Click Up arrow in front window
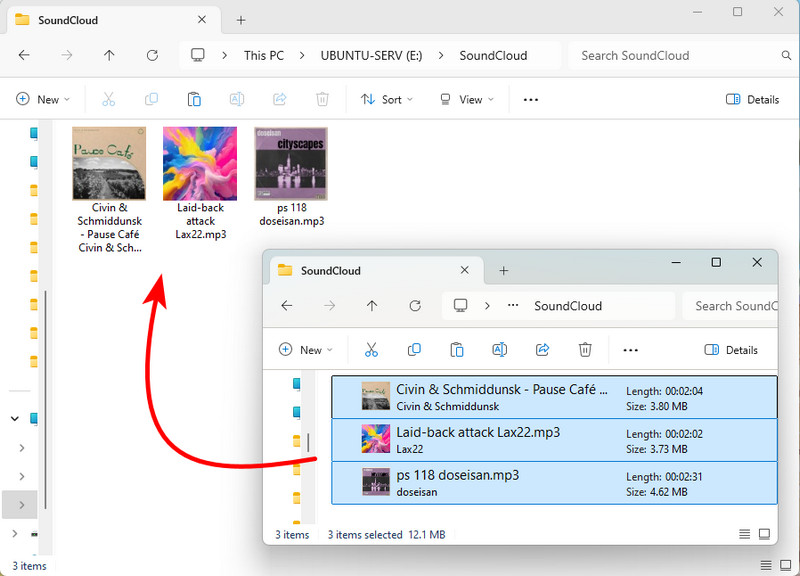The width and height of the screenshot is (800, 576). (x=372, y=306)
